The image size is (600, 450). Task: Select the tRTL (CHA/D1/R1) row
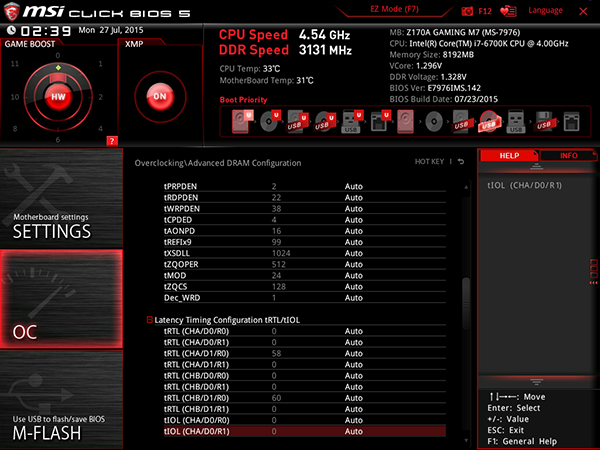pos(305,364)
